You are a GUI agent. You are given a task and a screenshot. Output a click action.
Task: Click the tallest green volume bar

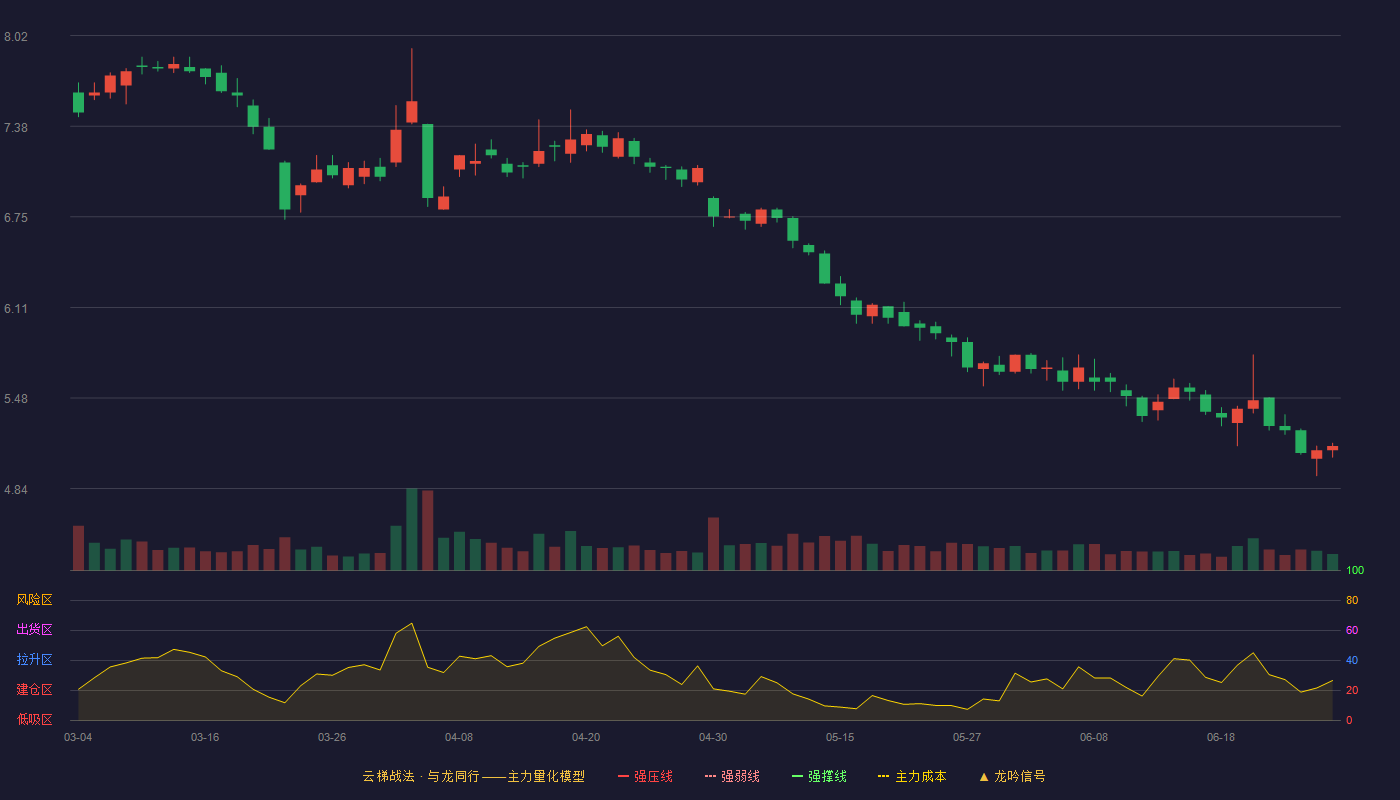(412, 529)
